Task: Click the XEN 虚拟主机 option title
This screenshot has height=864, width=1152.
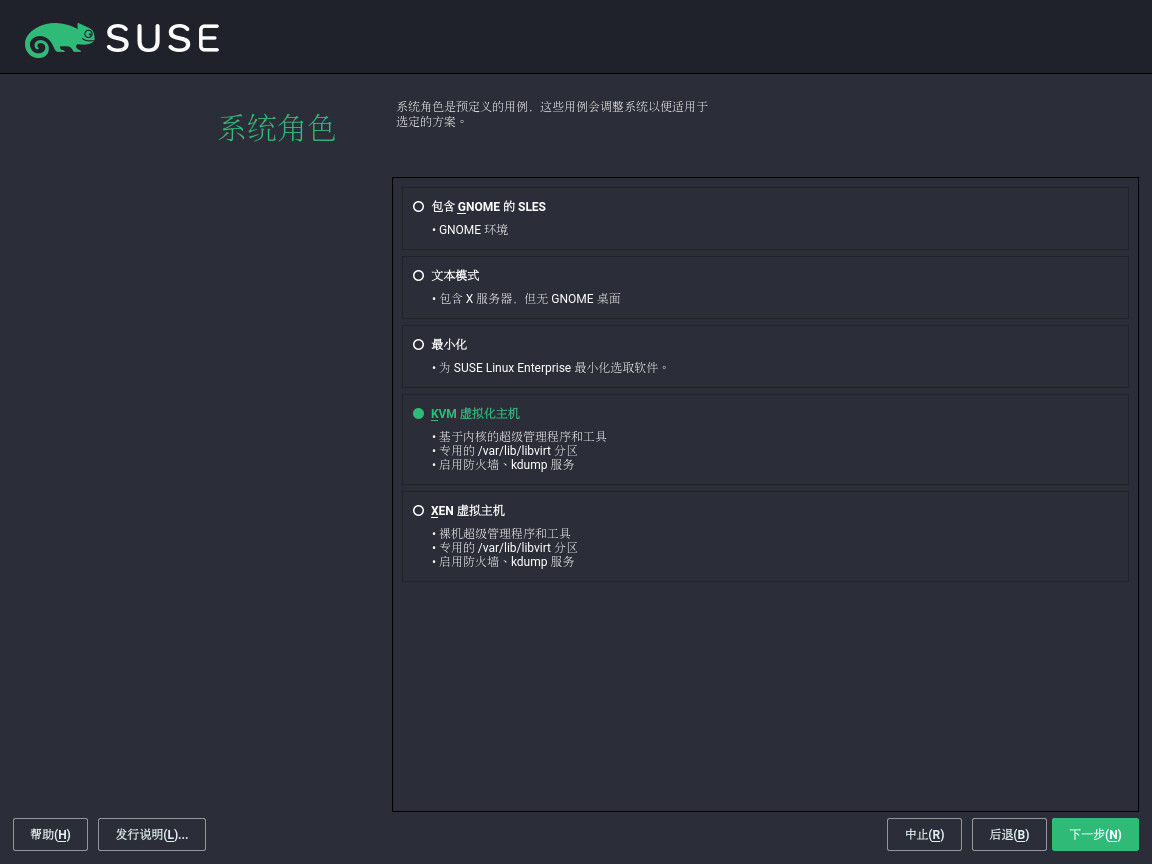Action: click(467, 511)
